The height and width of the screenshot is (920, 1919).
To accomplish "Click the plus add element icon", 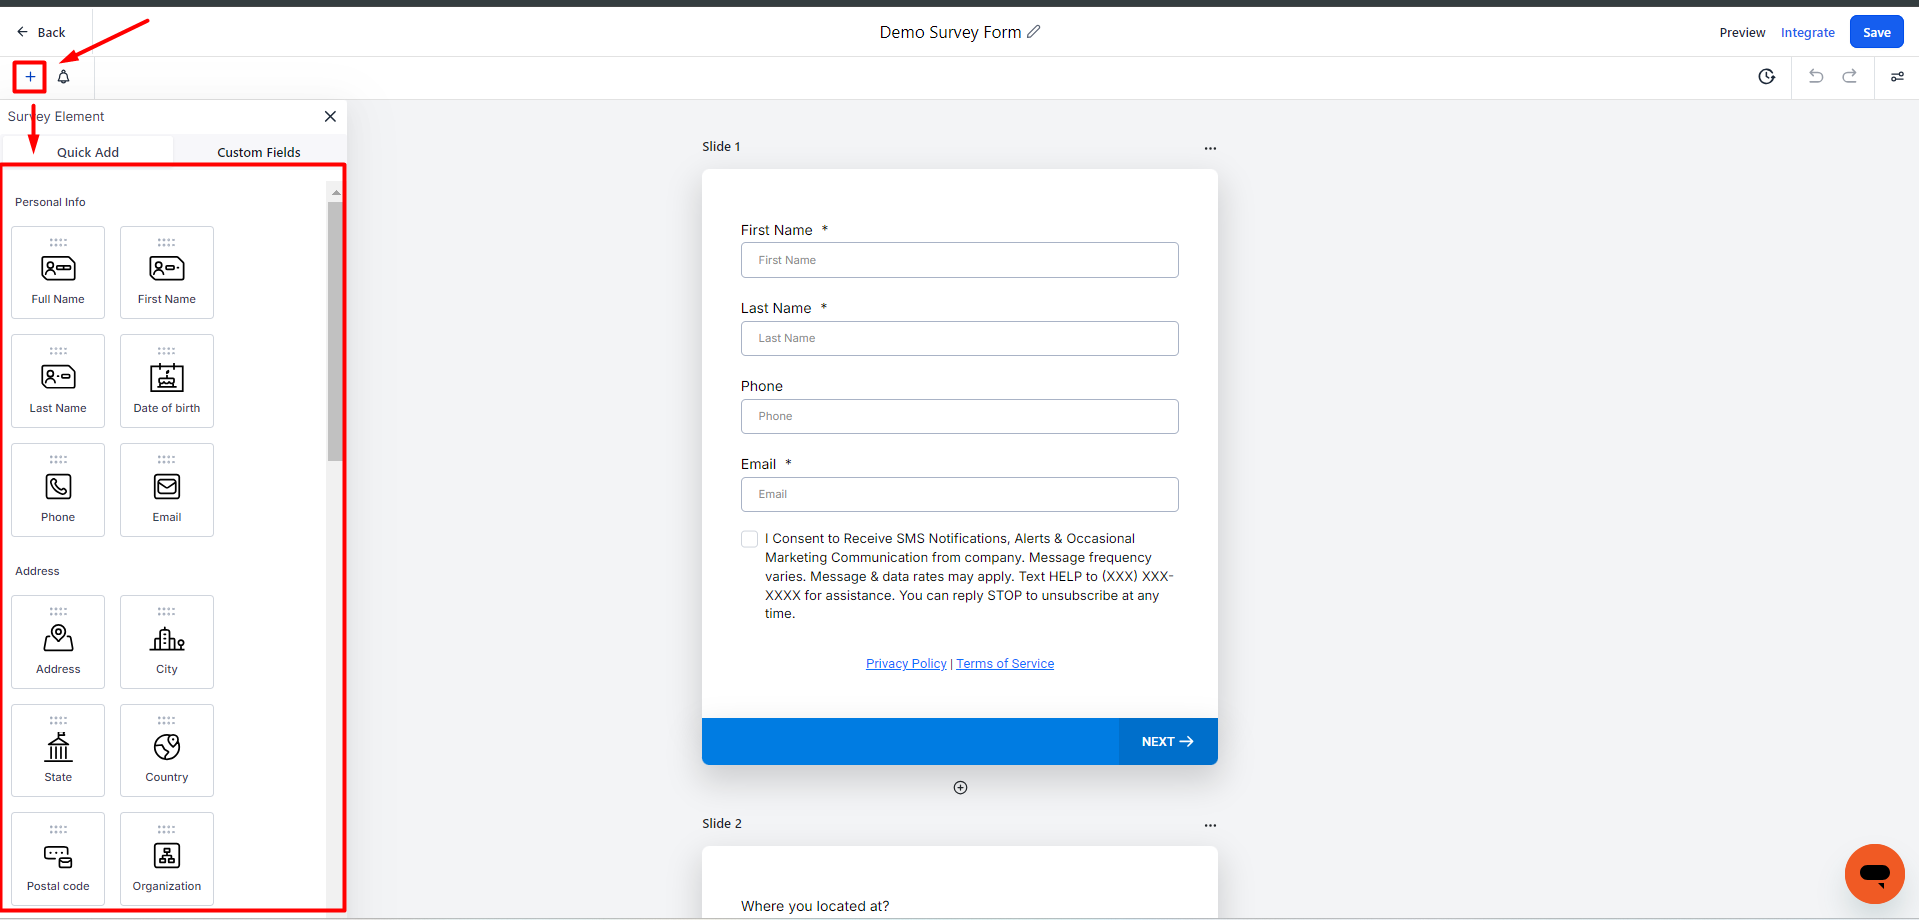I will tap(30, 77).
